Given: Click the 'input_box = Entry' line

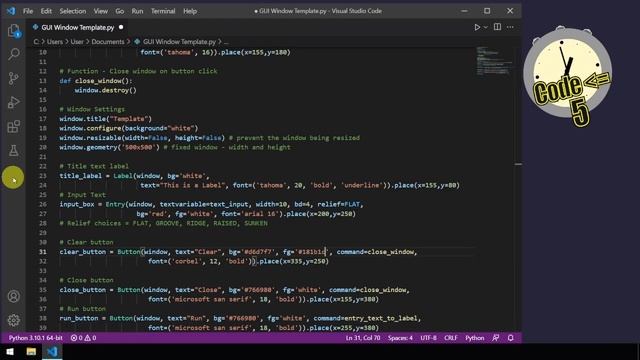Looking at the screenshot, I should (x=211, y=204).
